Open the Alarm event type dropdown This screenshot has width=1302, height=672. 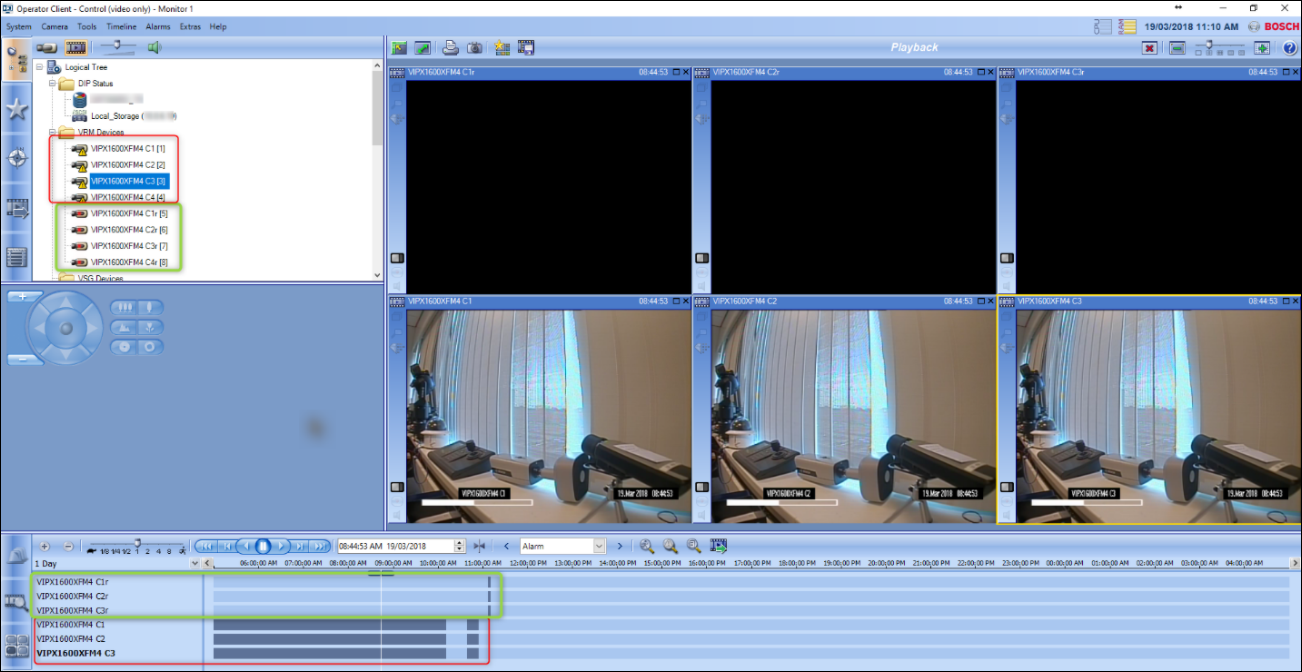point(599,546)
